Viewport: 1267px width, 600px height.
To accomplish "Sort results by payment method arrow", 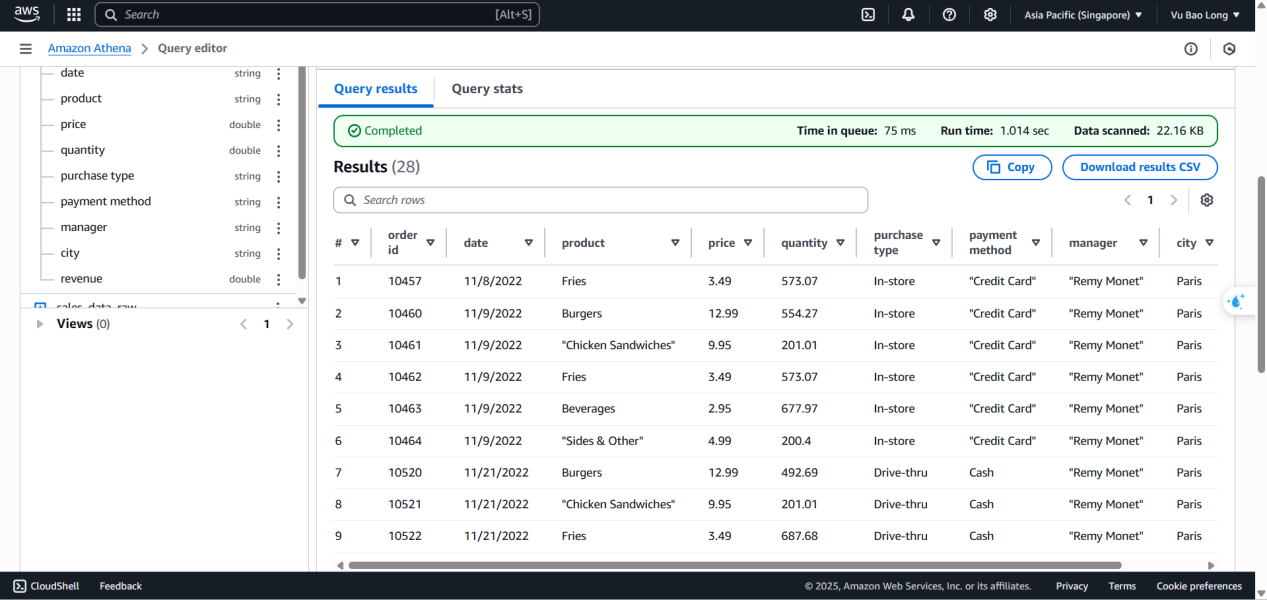I will pyautogui.click(x=1036, y=243).
